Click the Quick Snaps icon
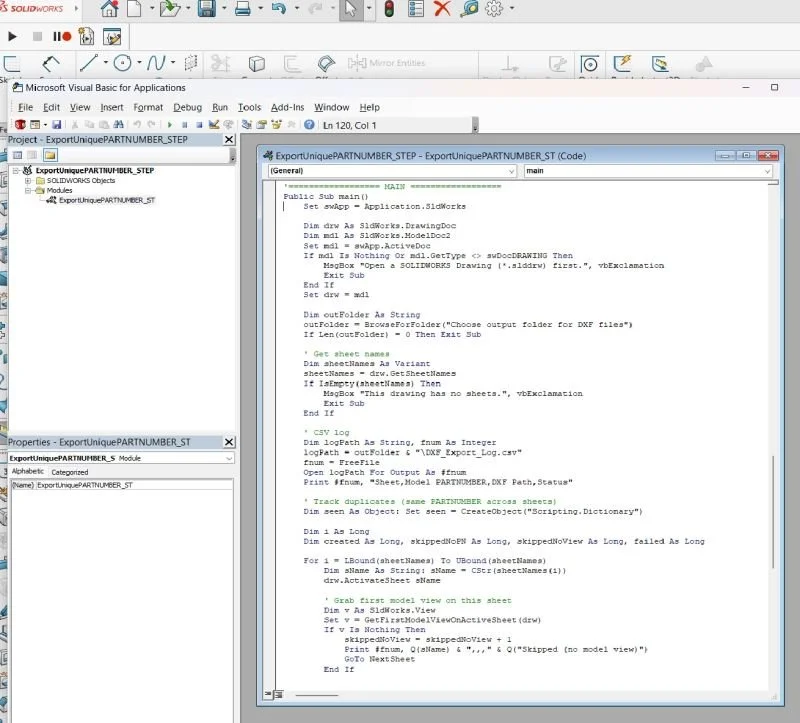 (589, 64)
